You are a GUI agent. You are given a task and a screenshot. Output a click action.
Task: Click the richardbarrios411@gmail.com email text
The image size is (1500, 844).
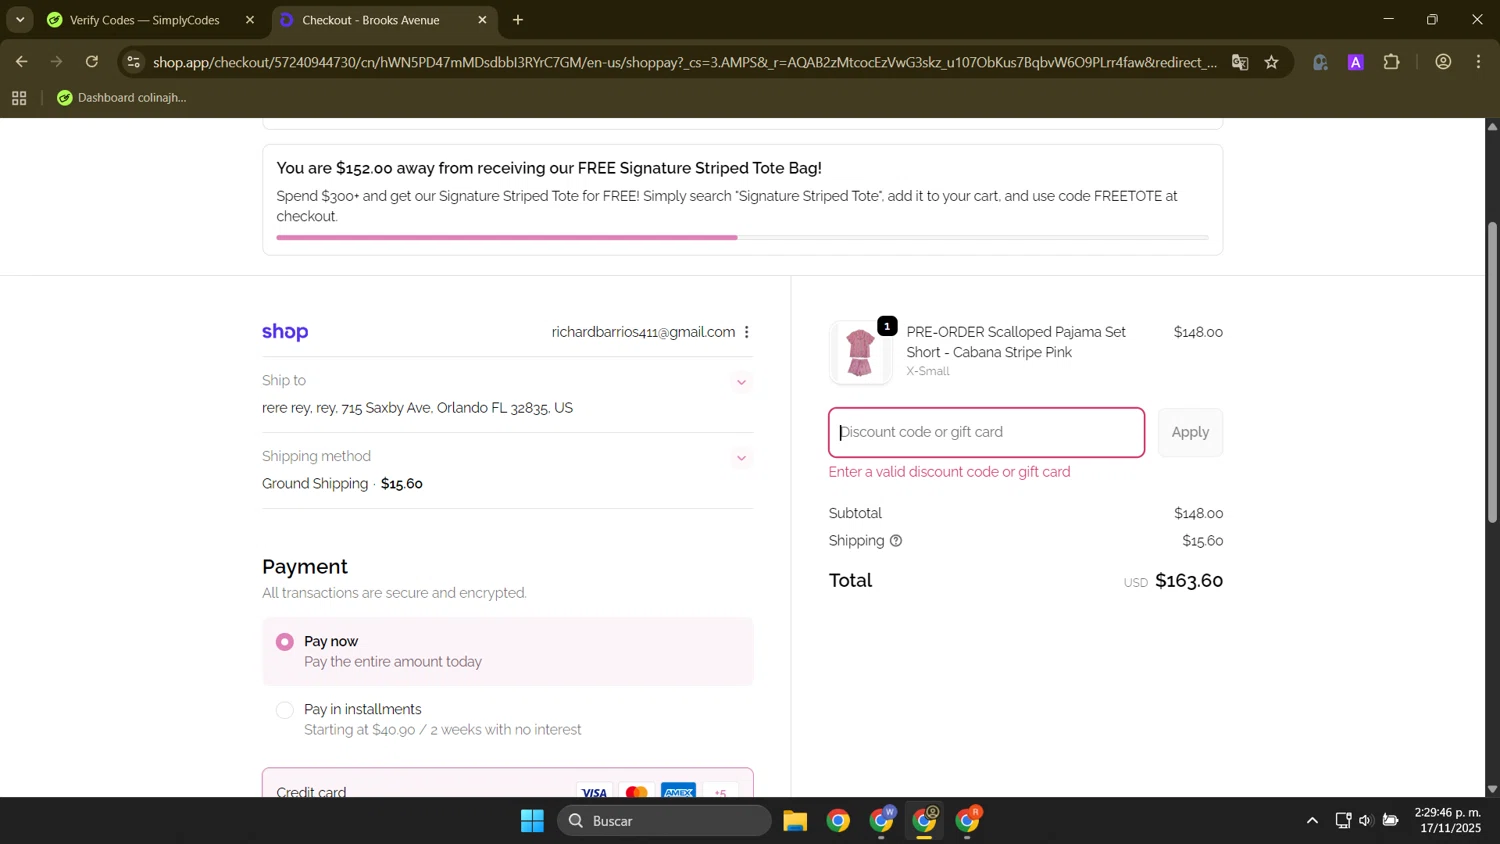coord(643,332)
